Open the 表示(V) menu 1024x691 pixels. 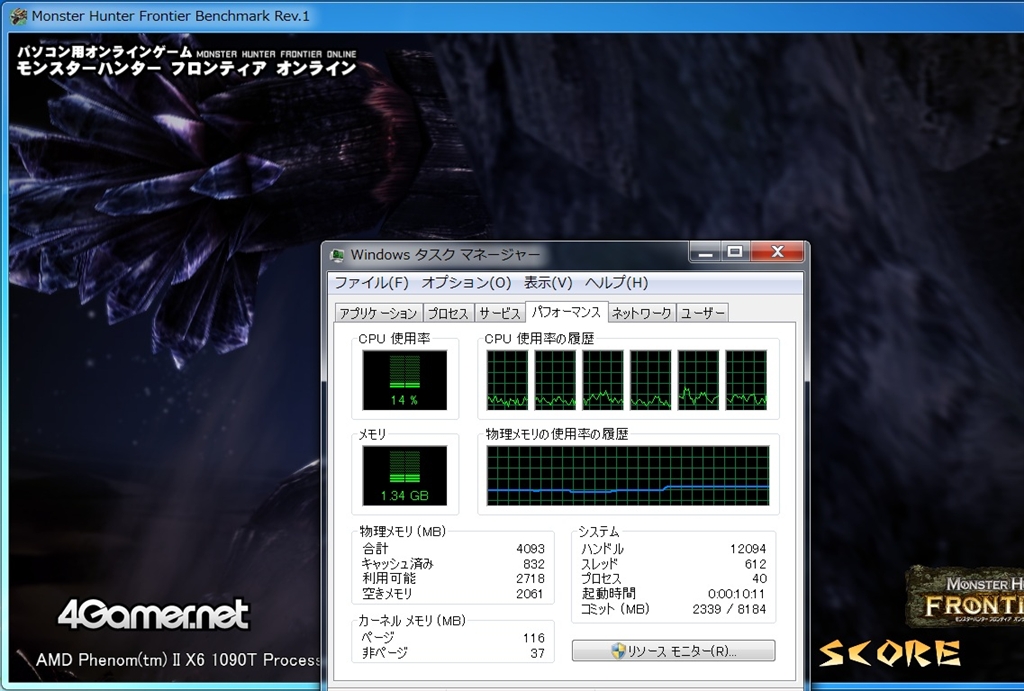tap(548, 283)
